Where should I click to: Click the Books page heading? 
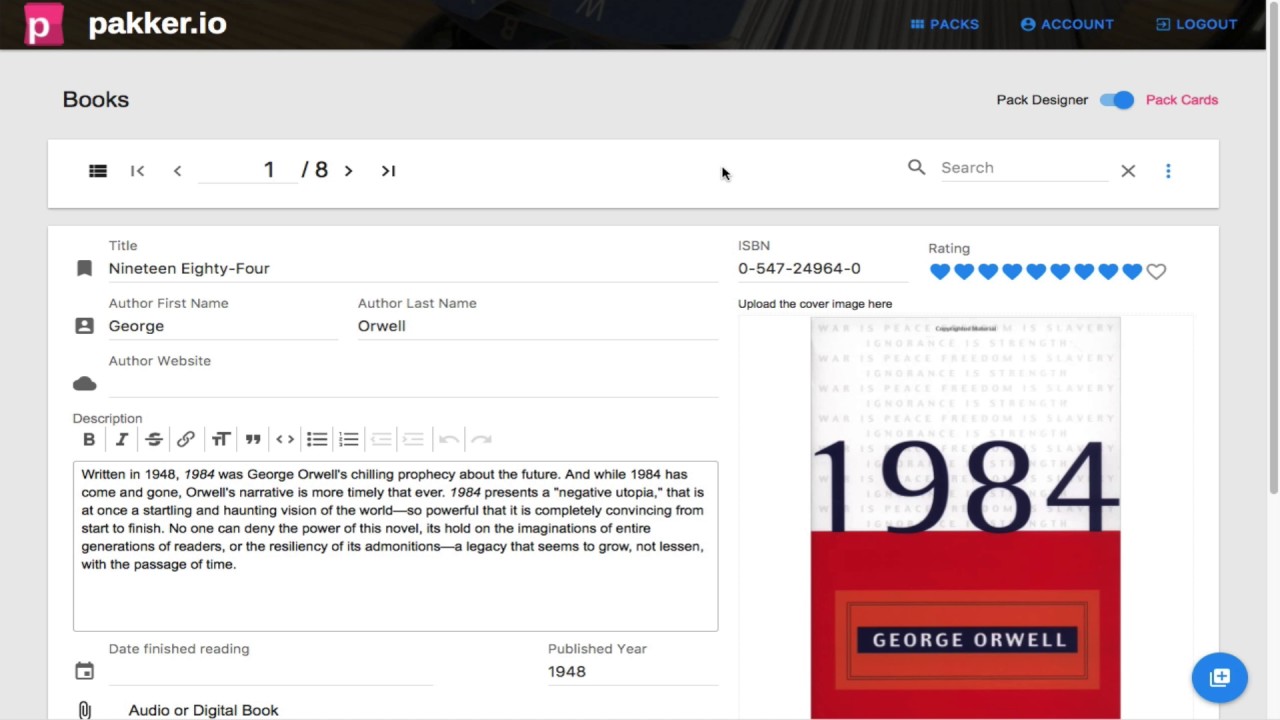(96, 100)
